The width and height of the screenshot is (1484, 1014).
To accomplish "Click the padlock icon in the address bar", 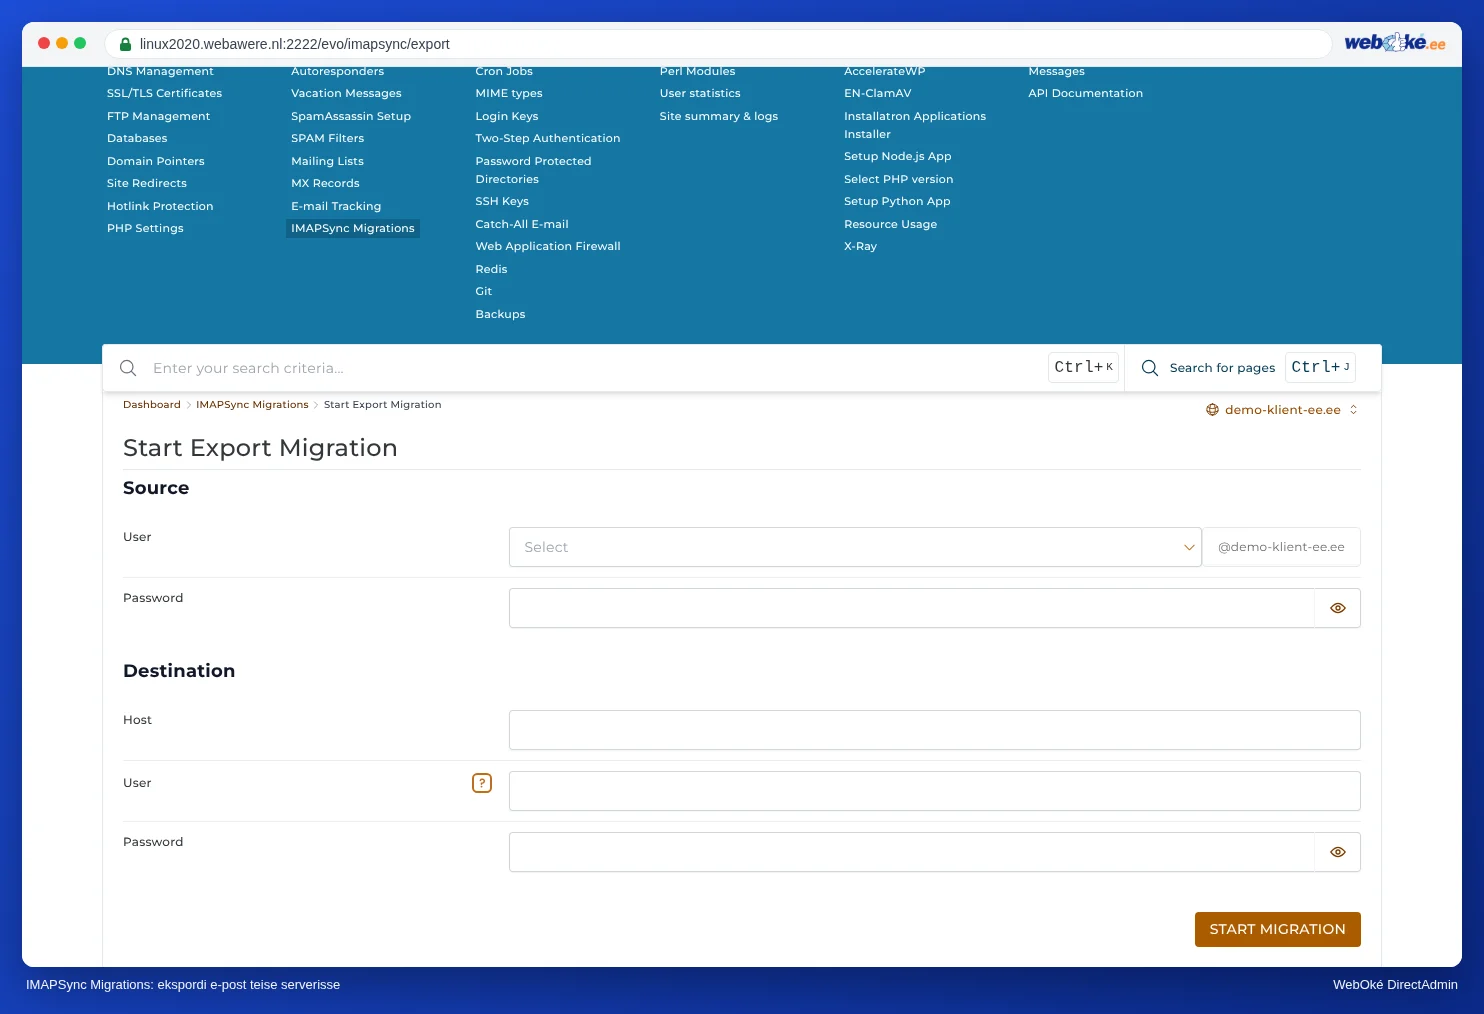I will (x=125, y=44).
